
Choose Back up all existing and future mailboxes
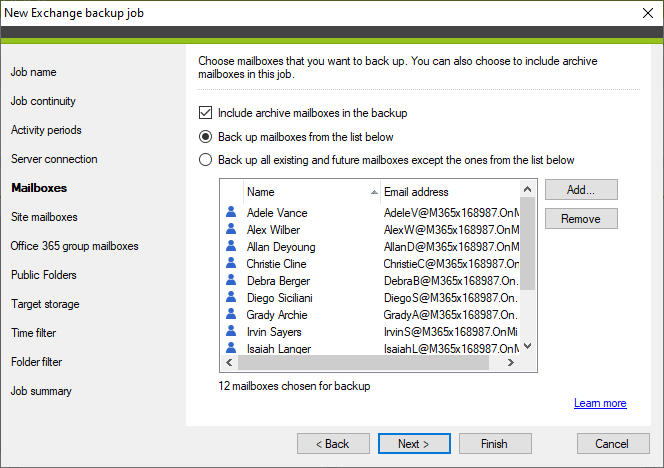click(206, 160)
